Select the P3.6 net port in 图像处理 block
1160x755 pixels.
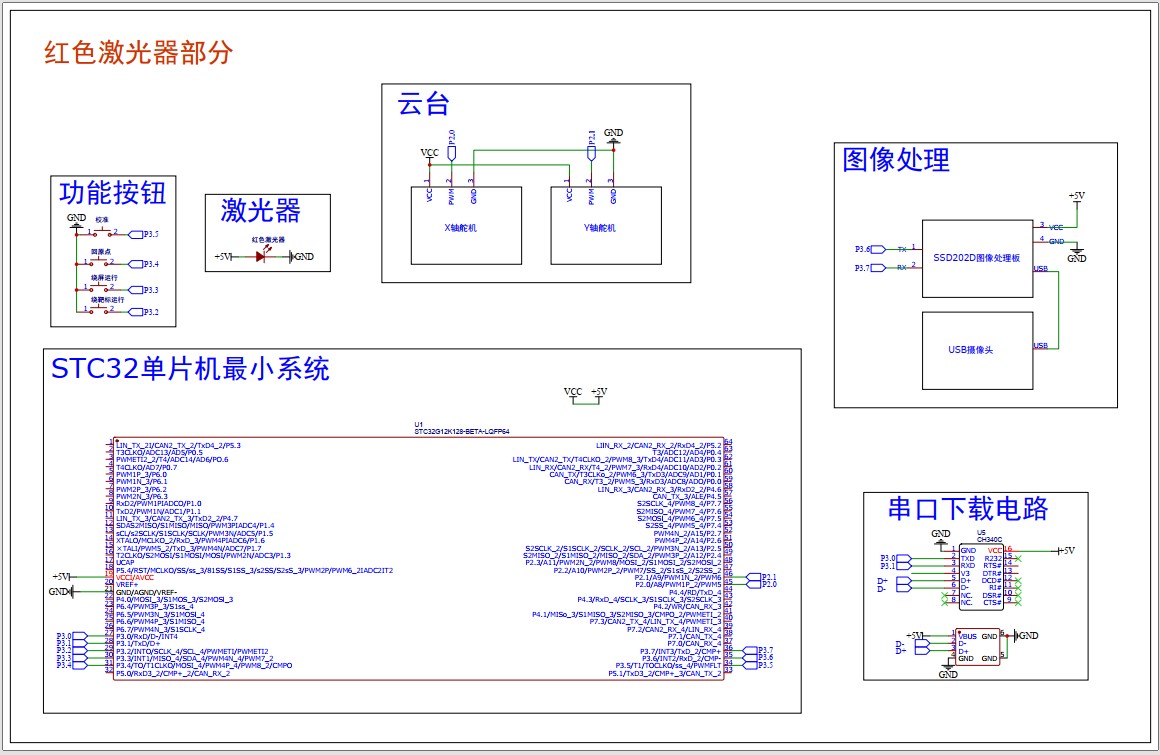[870, 249]
